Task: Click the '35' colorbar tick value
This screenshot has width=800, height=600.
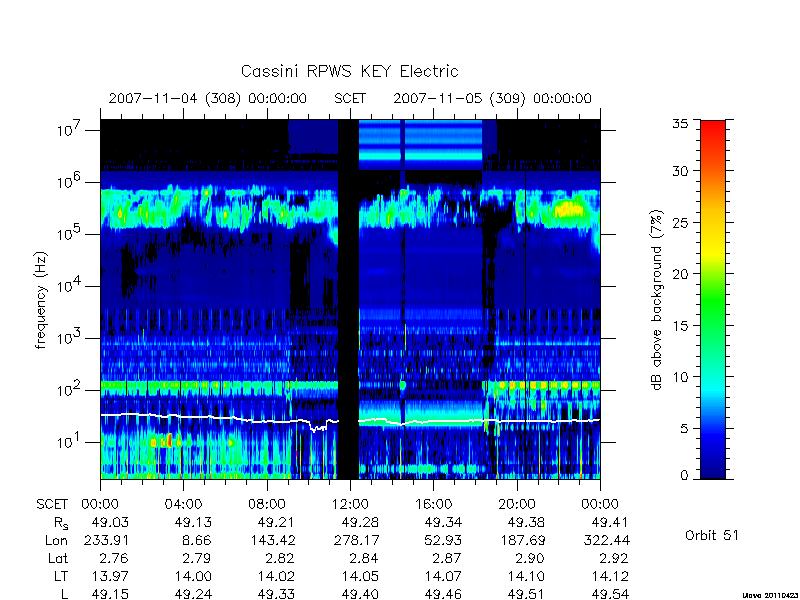Action: coord(681,123)
